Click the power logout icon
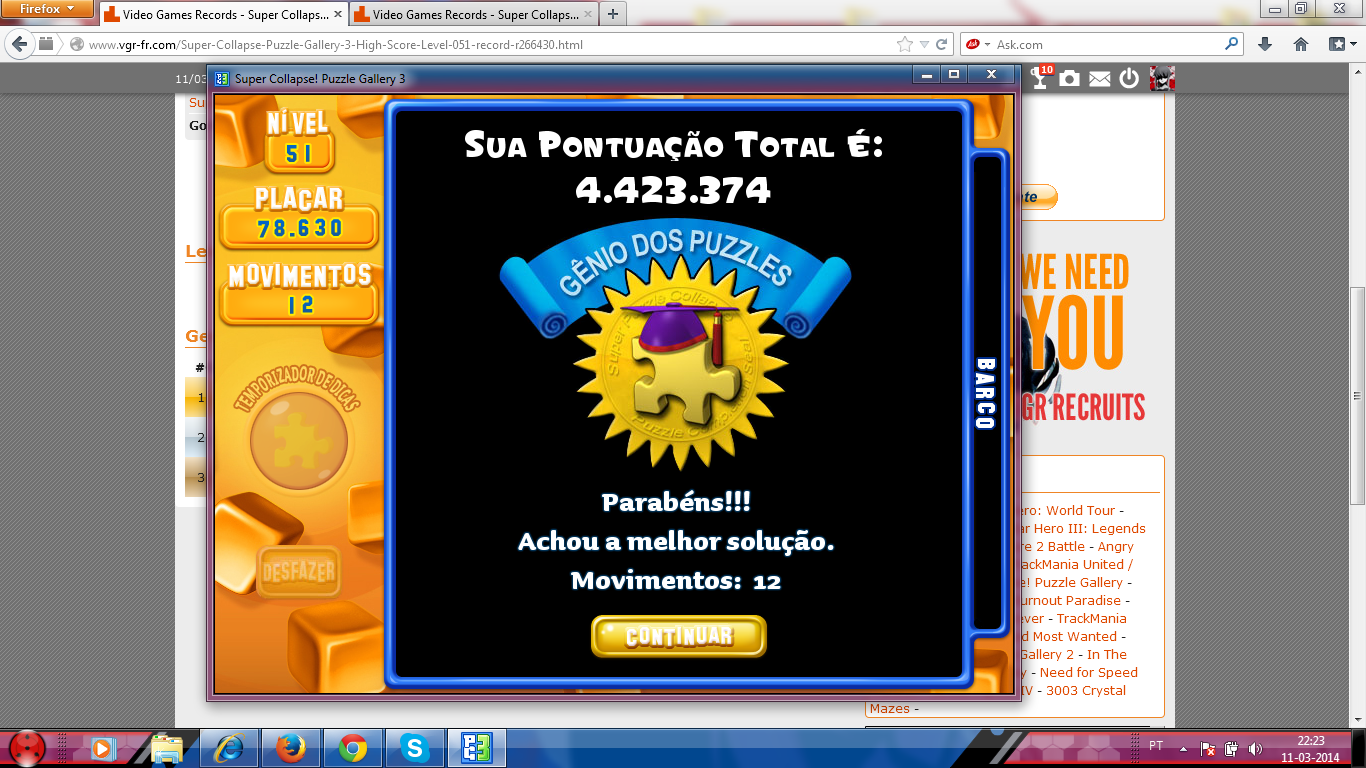1366x768 pixels. tap(1129, 78)
